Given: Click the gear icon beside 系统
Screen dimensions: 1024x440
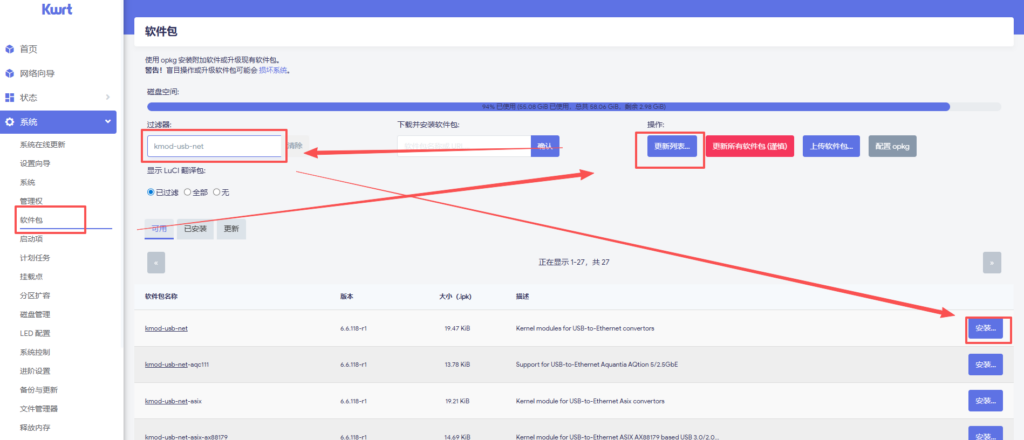Looking at the screenshot, I should pos(9,122).
